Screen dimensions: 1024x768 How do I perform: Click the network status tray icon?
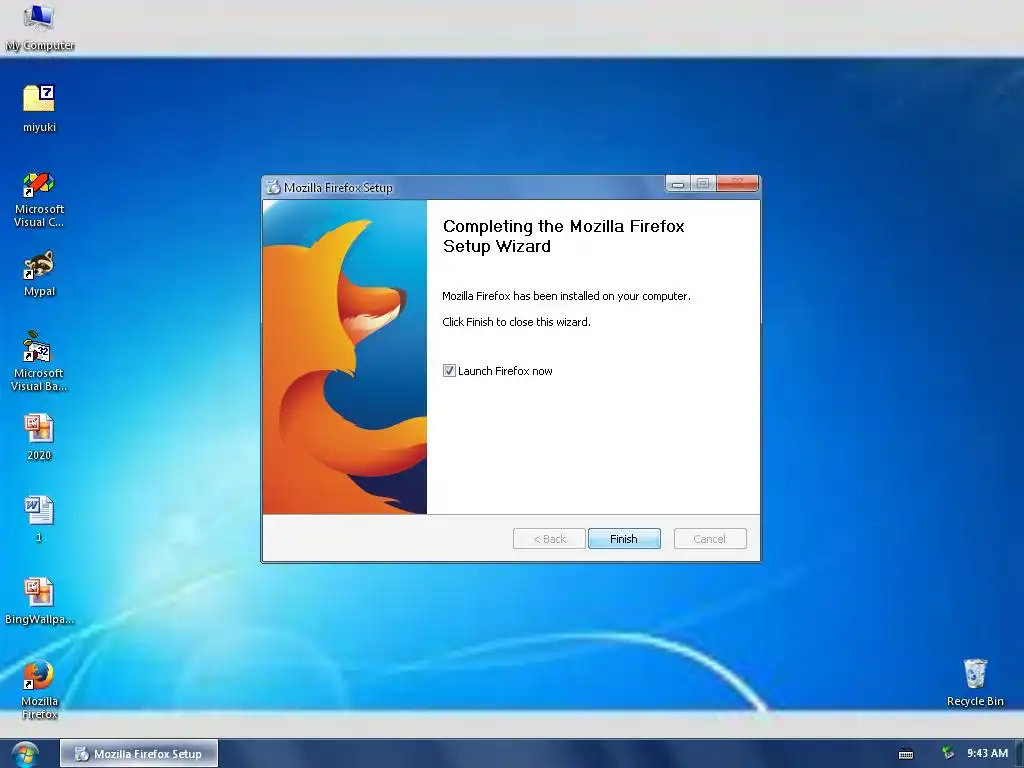pos(948,753)
